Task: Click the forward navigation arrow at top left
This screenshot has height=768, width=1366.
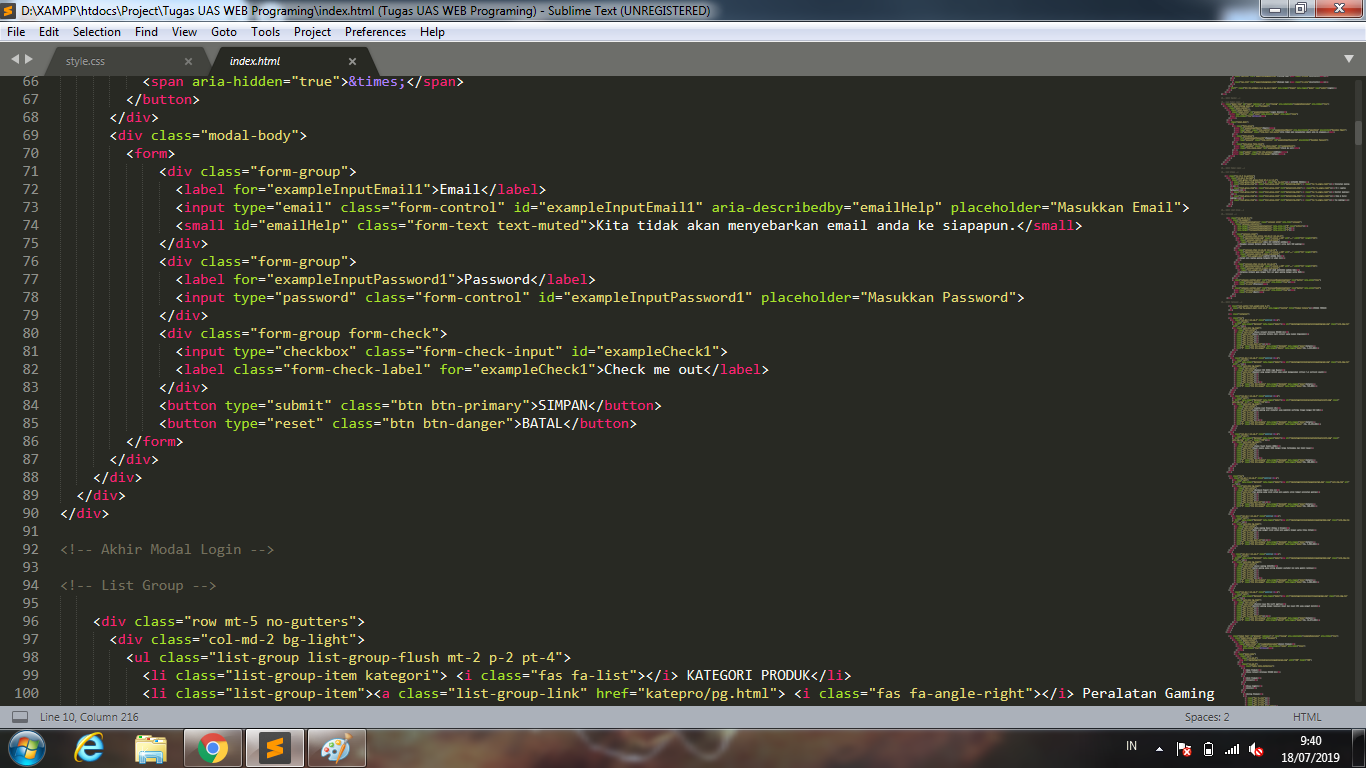Action: click(x=28, y=59)
